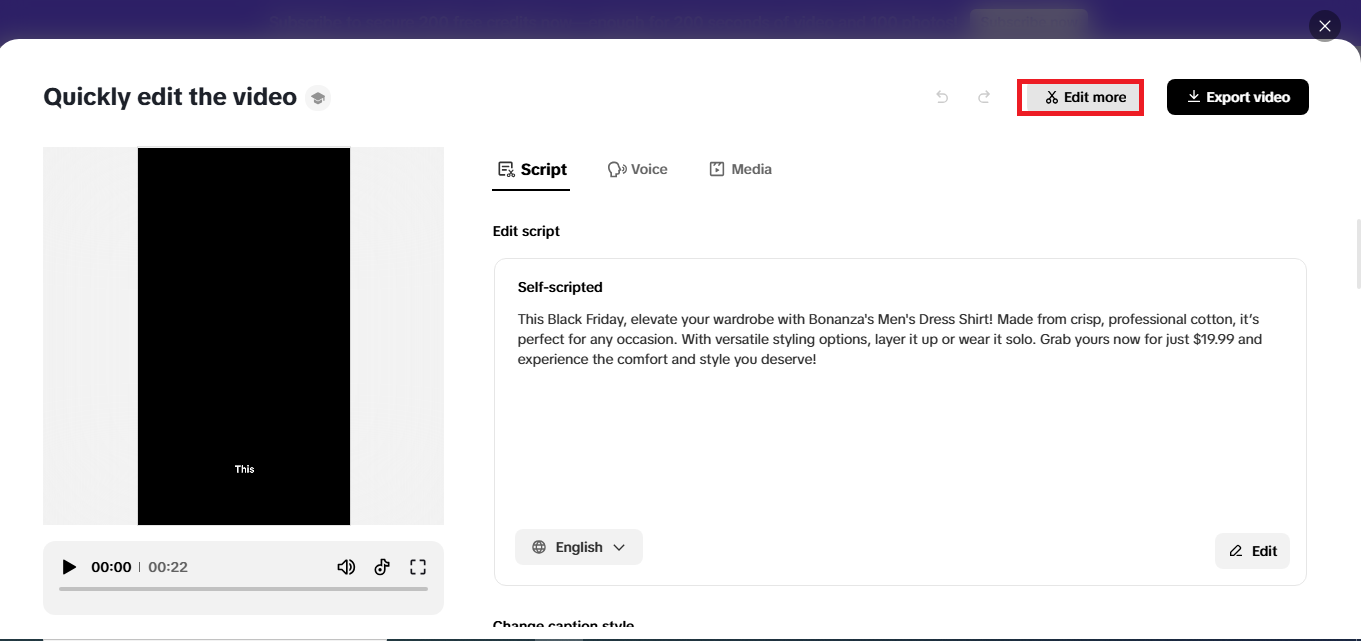The height and width of the screenshot is (641, 1361).
Task: Click the Export video button
Action: [x=1237, y=96]
